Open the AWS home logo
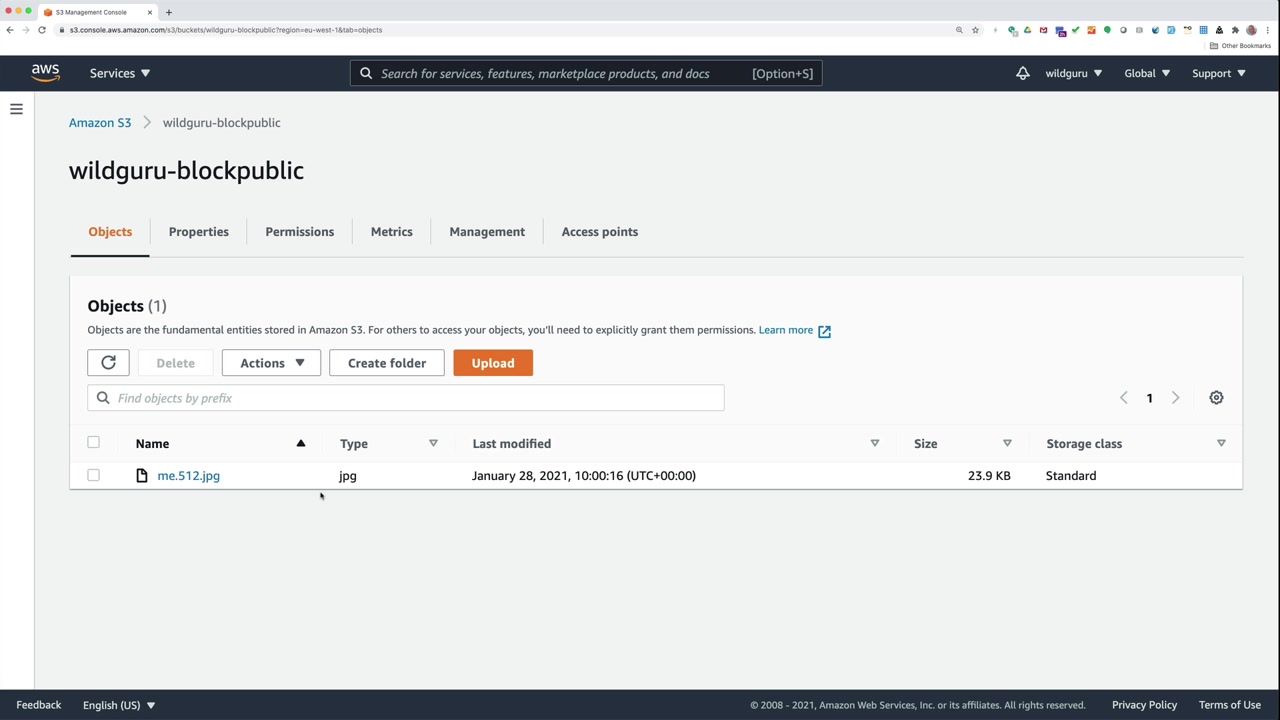Image resolution: width=1280 pixels, height=720 pixels. (x=45, y=73)
